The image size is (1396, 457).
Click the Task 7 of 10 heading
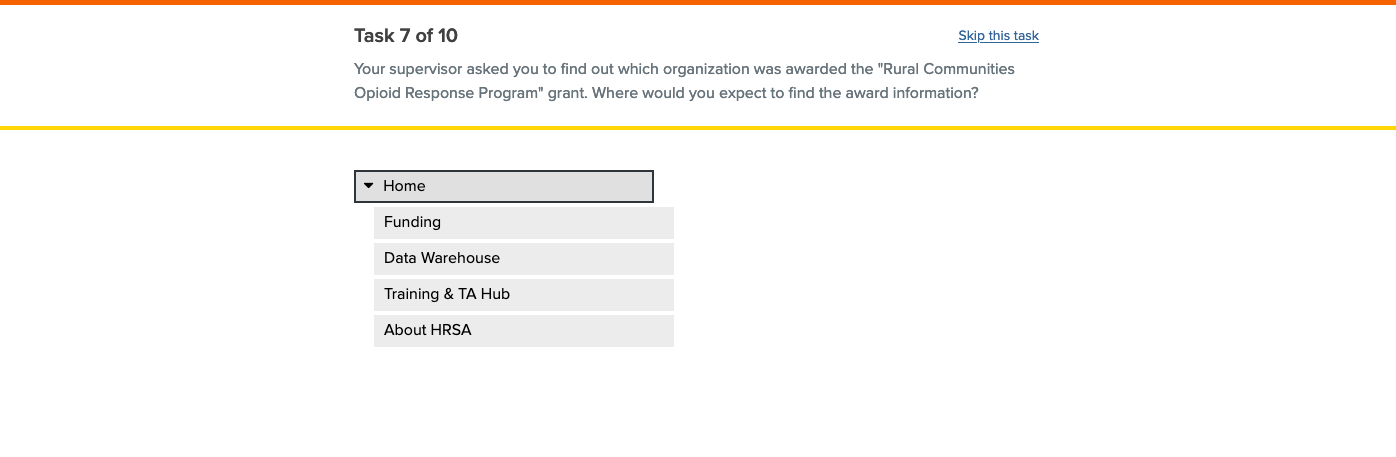point(406,36)
